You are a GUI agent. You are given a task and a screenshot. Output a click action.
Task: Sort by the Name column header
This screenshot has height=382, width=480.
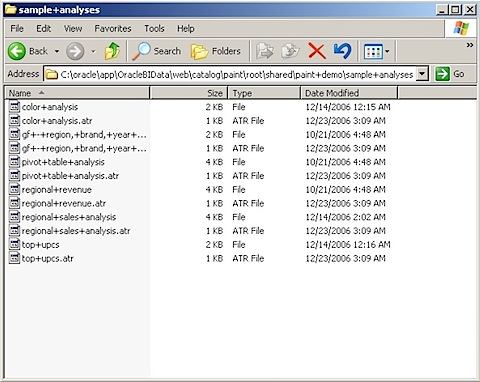coord(77,93)
